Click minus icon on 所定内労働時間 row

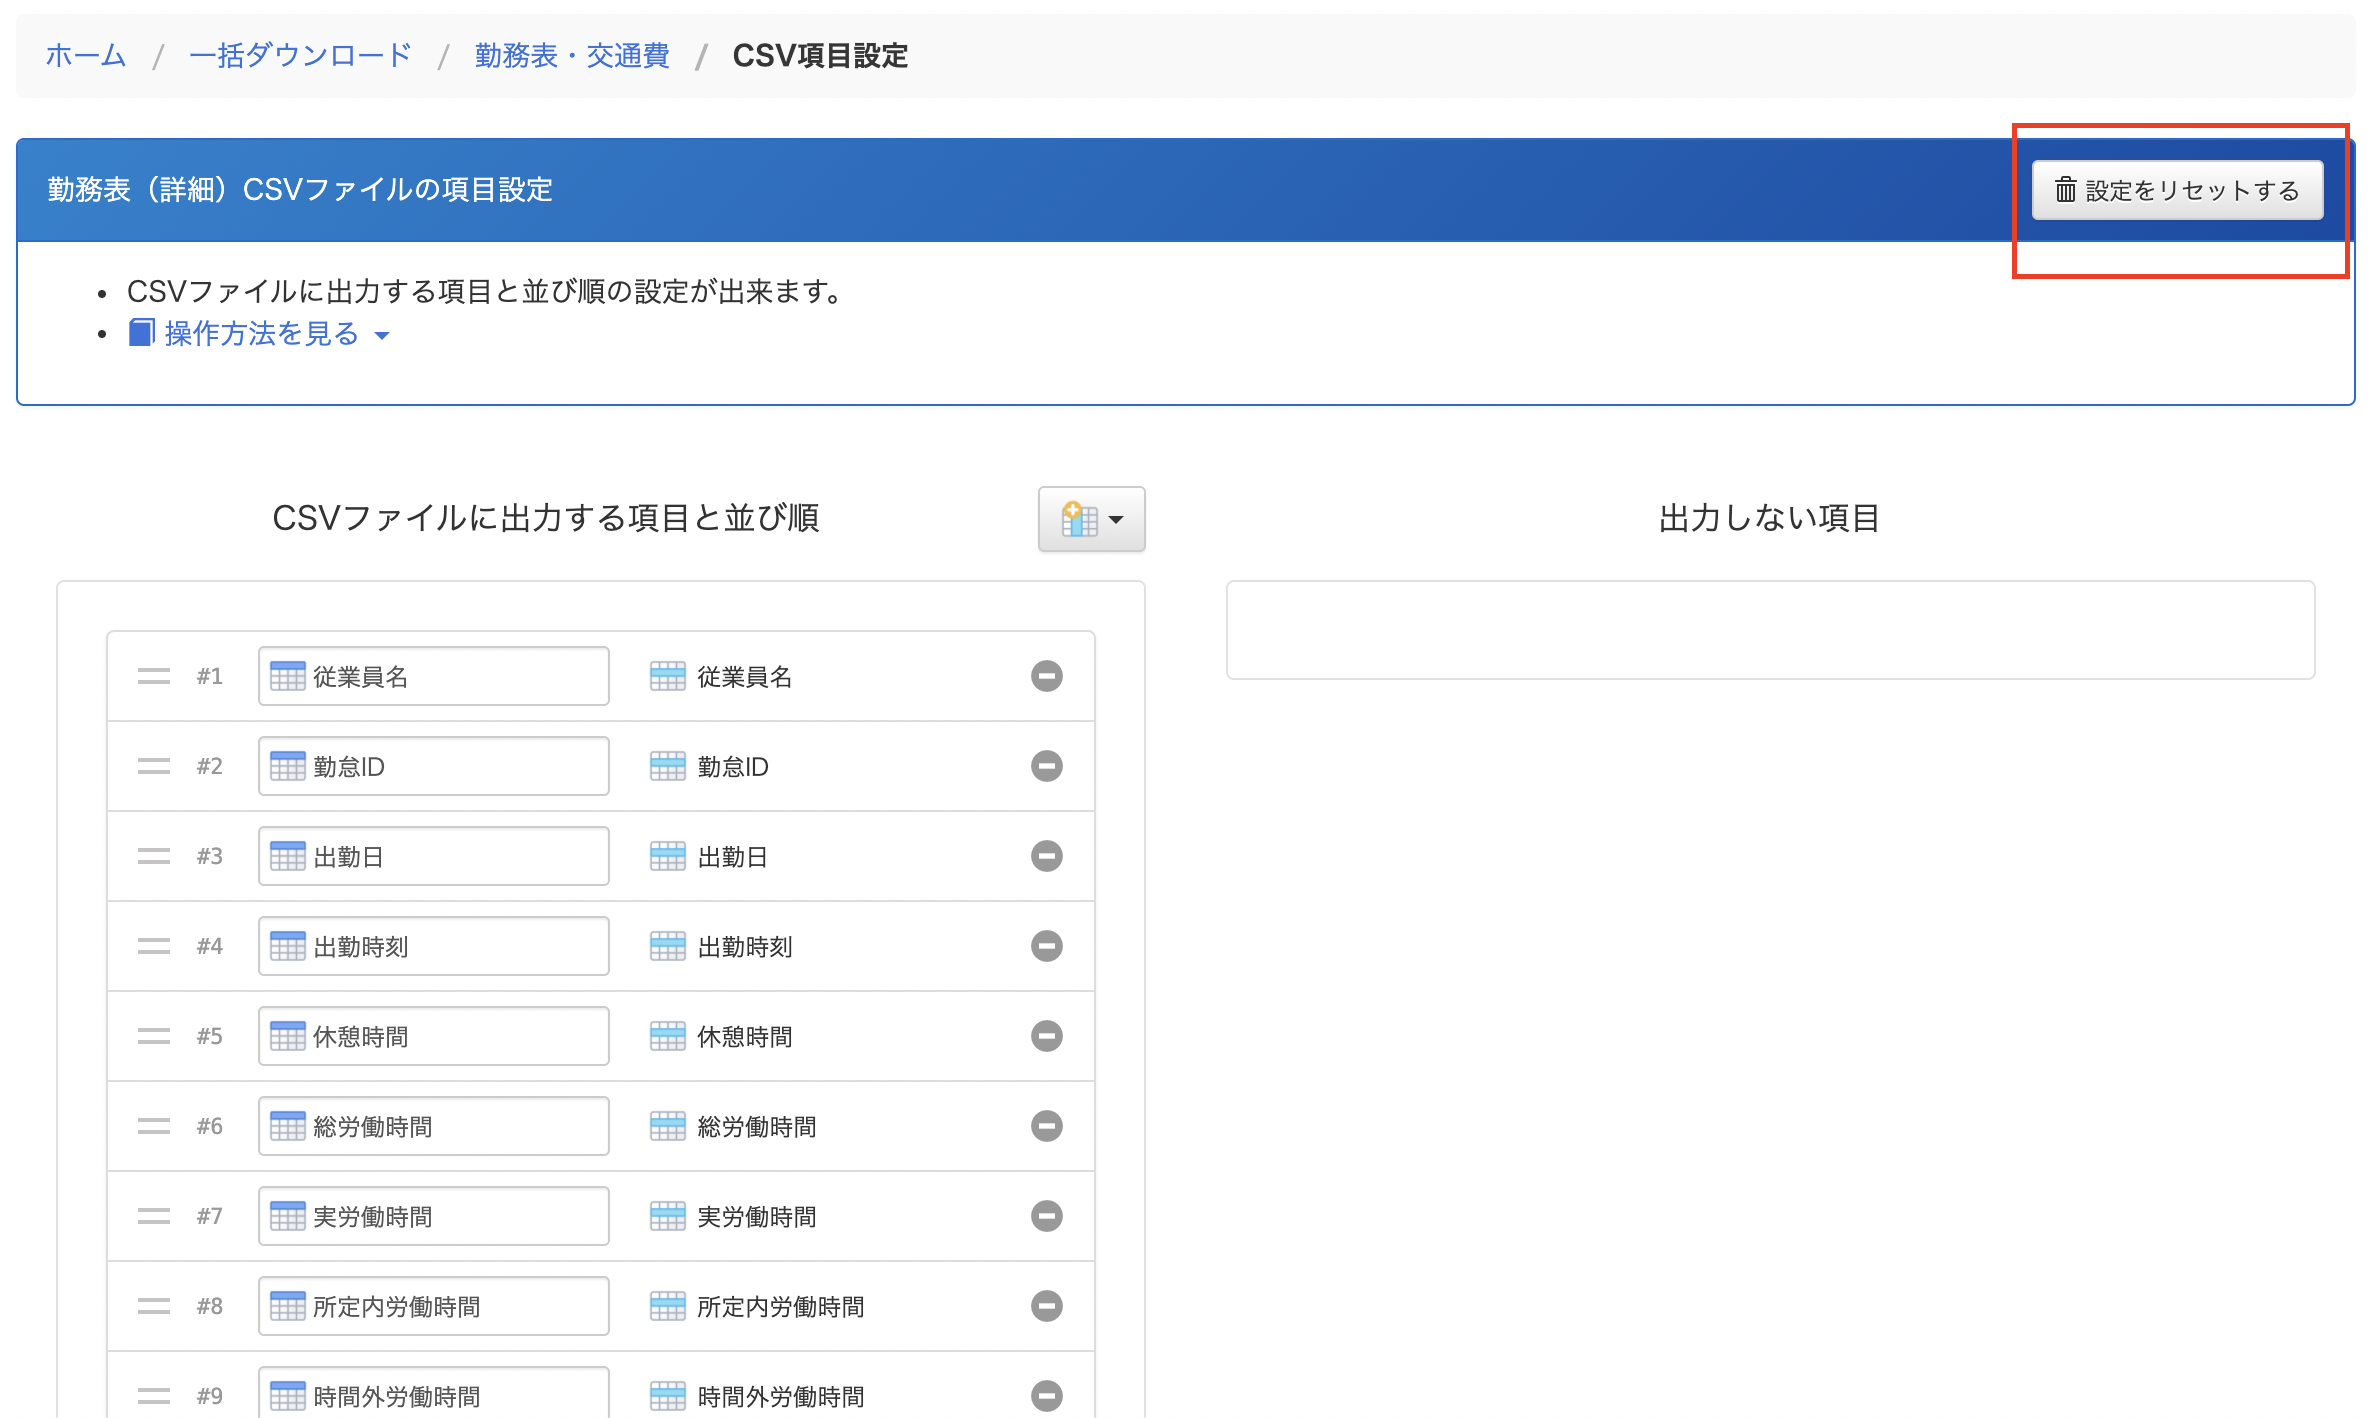[x=1046, y=1306]
